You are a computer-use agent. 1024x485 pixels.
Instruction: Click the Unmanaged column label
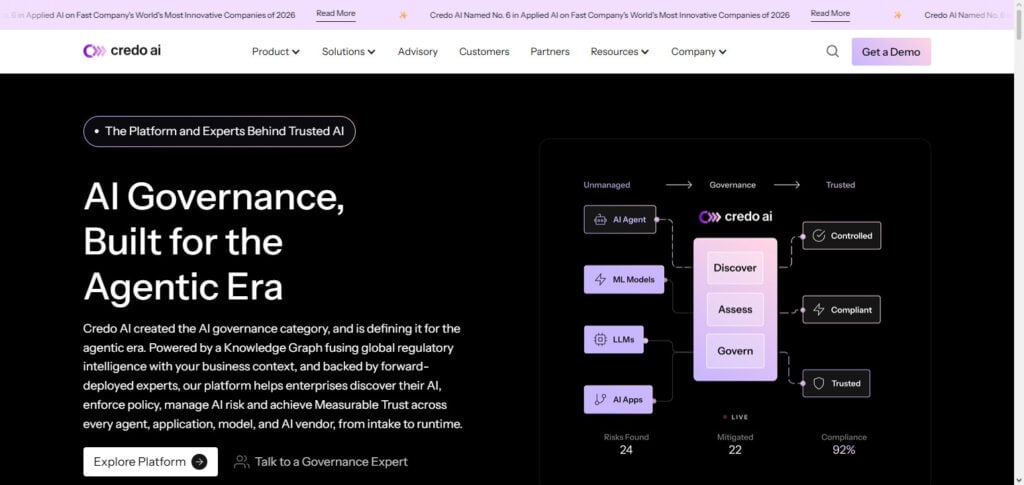coord(607,185)
